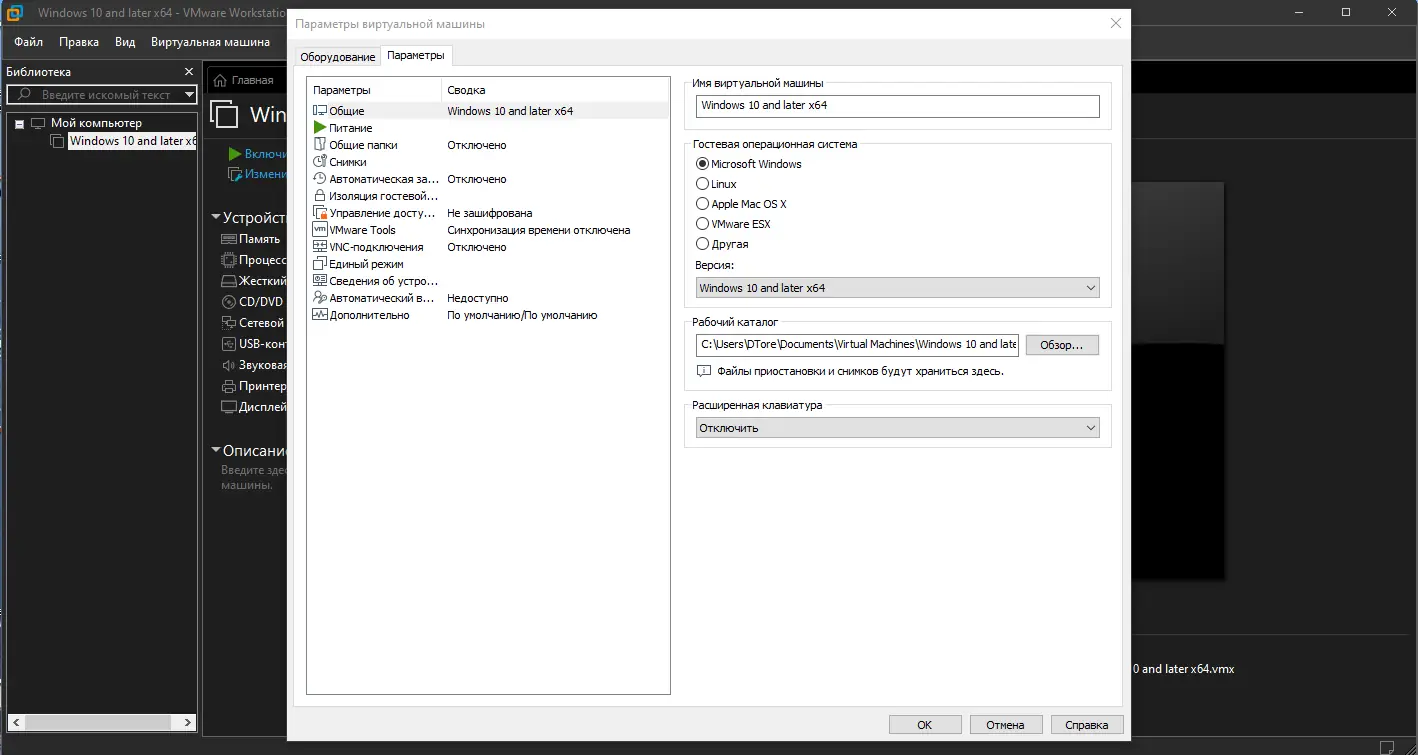This screenshot has height=755, width=1418.
Task: Open the Вид menu in VMware Workstation
Action: coord(125,42)
